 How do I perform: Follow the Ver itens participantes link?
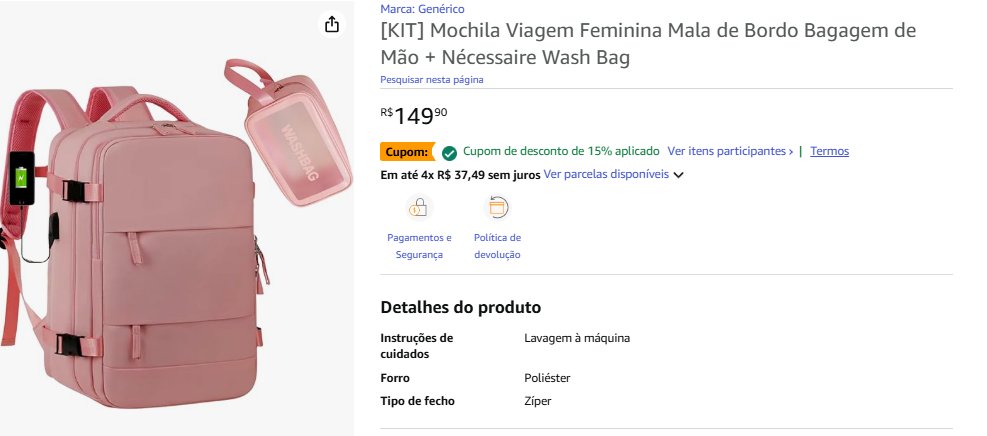[x=730, y=151]
